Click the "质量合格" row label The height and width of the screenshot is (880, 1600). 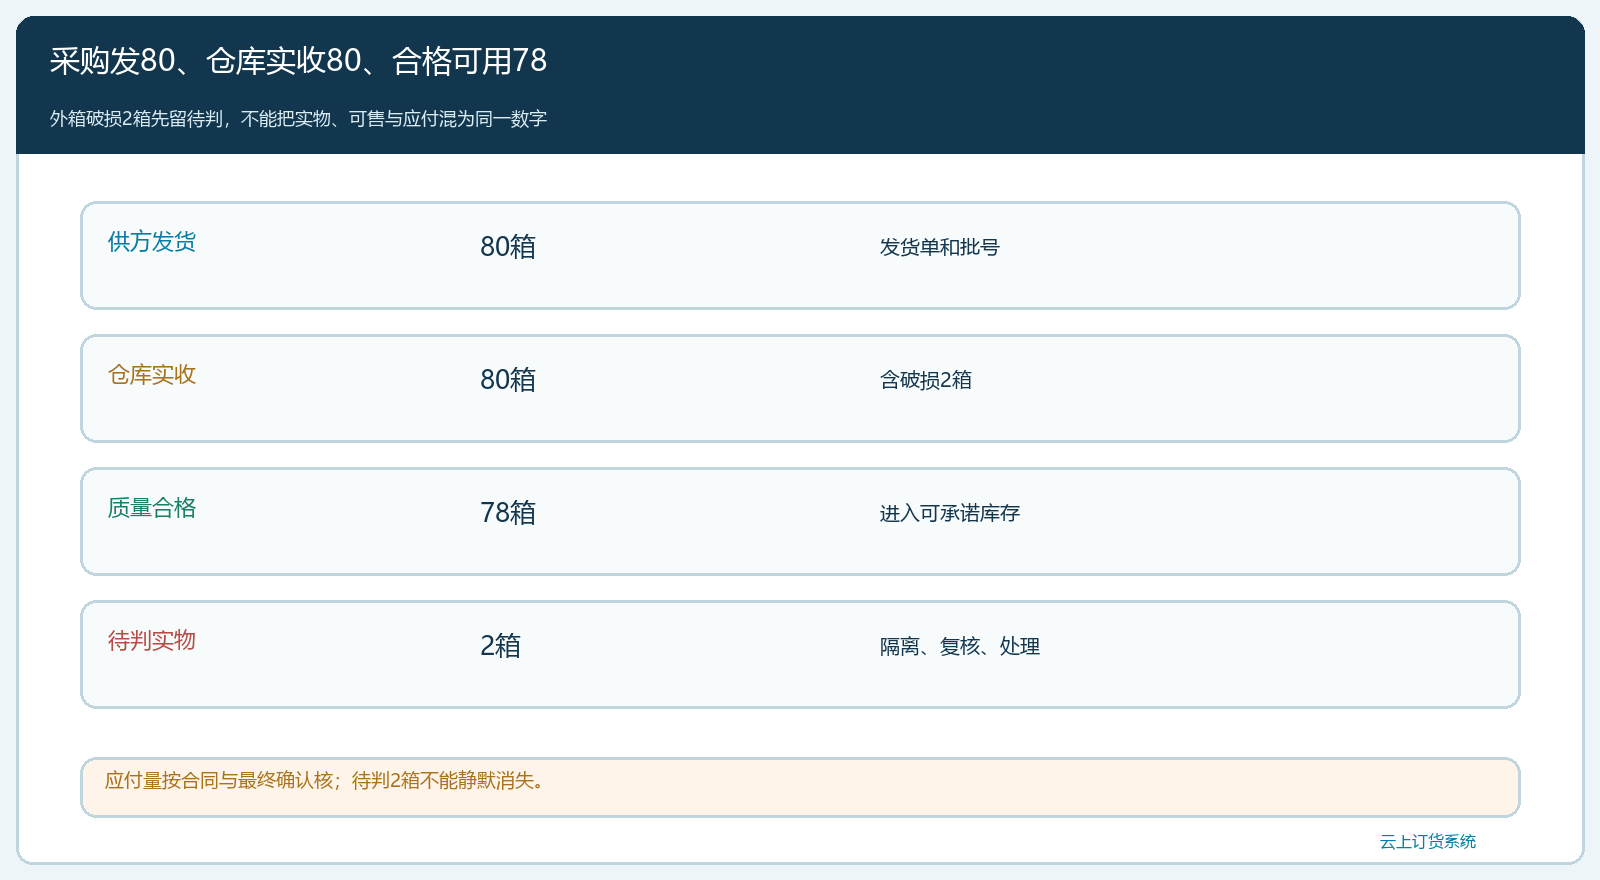click(152, 508)
